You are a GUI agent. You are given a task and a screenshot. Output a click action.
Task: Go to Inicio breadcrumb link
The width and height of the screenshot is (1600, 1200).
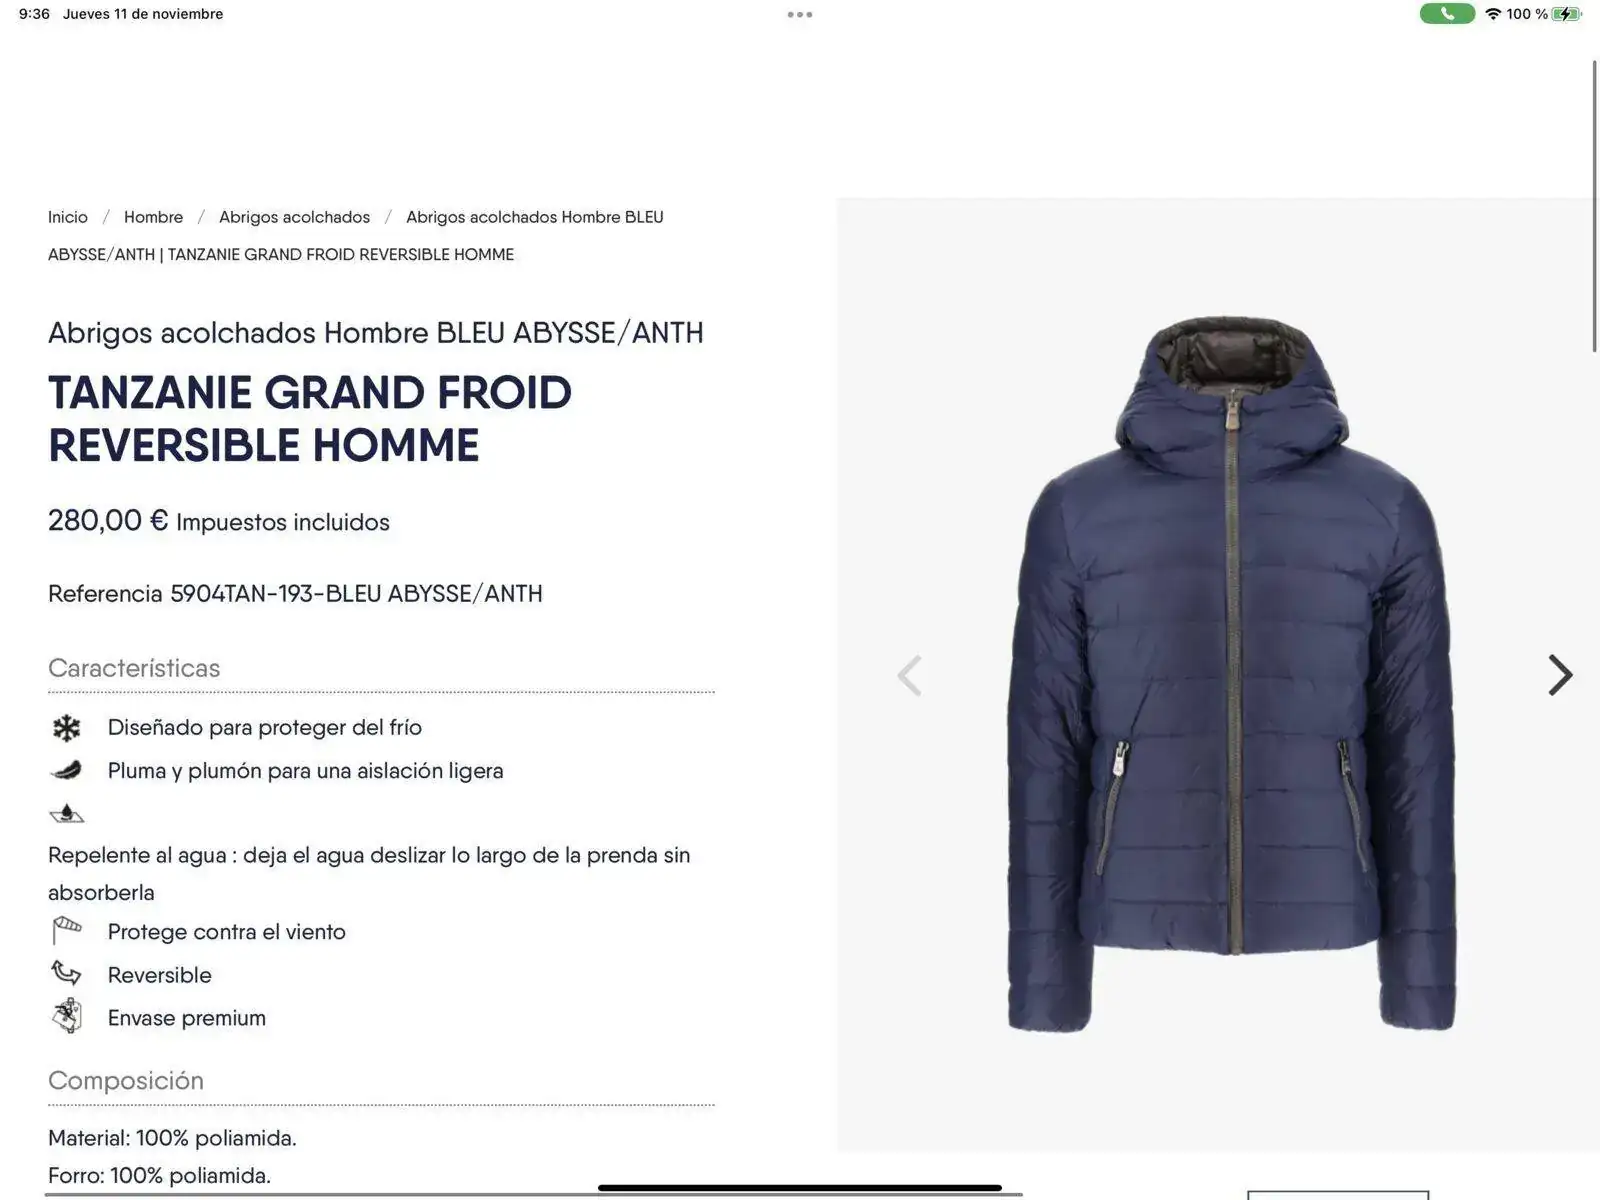tap(68, 217)
